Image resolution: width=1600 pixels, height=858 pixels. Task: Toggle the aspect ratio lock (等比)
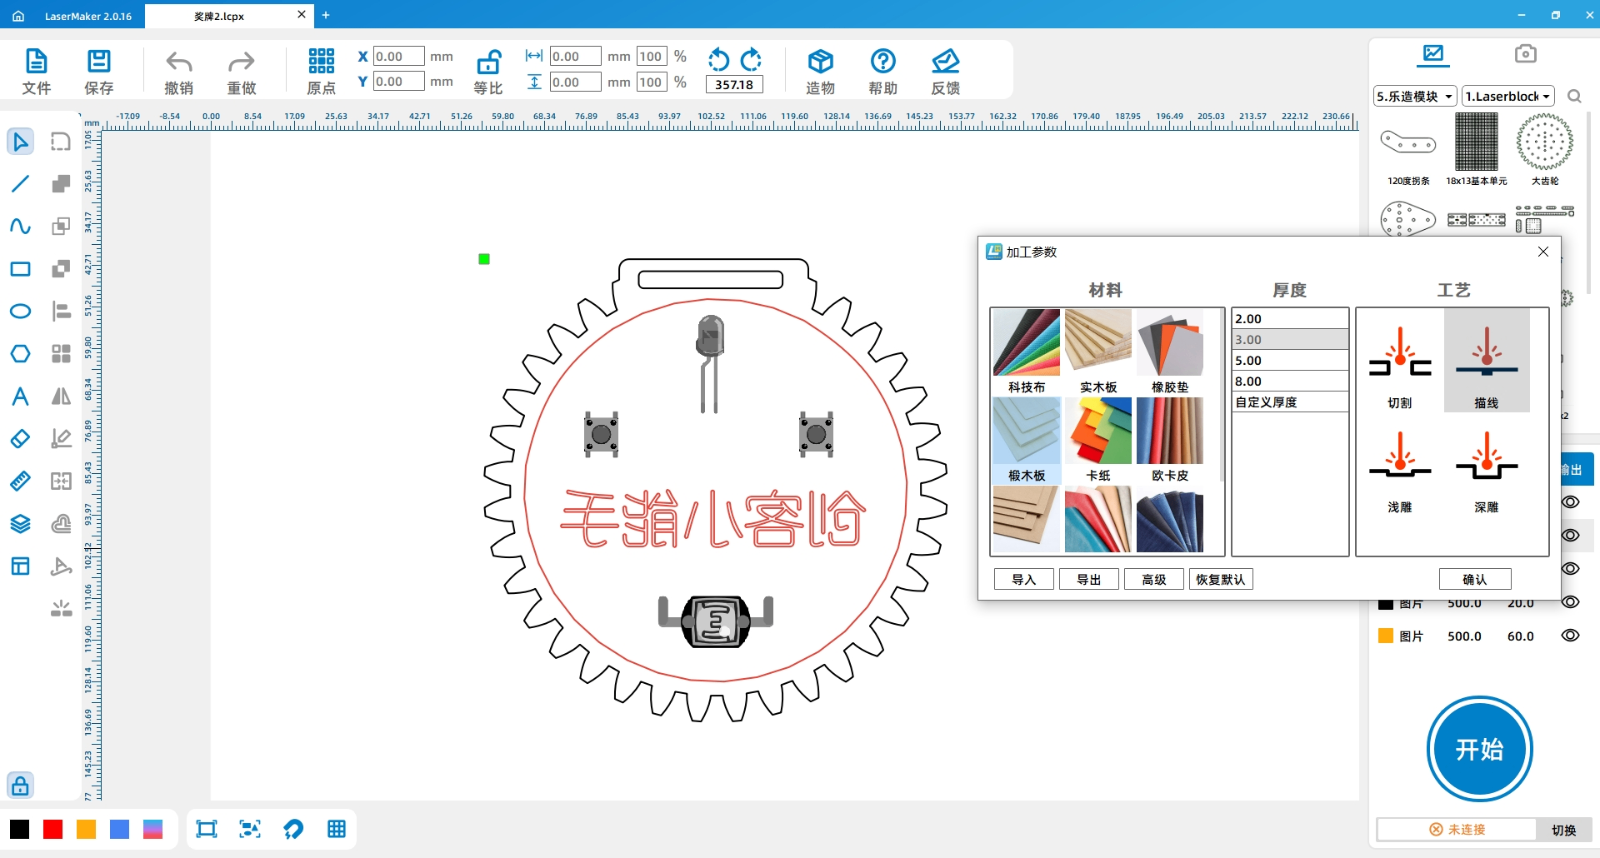pos(488,62)
